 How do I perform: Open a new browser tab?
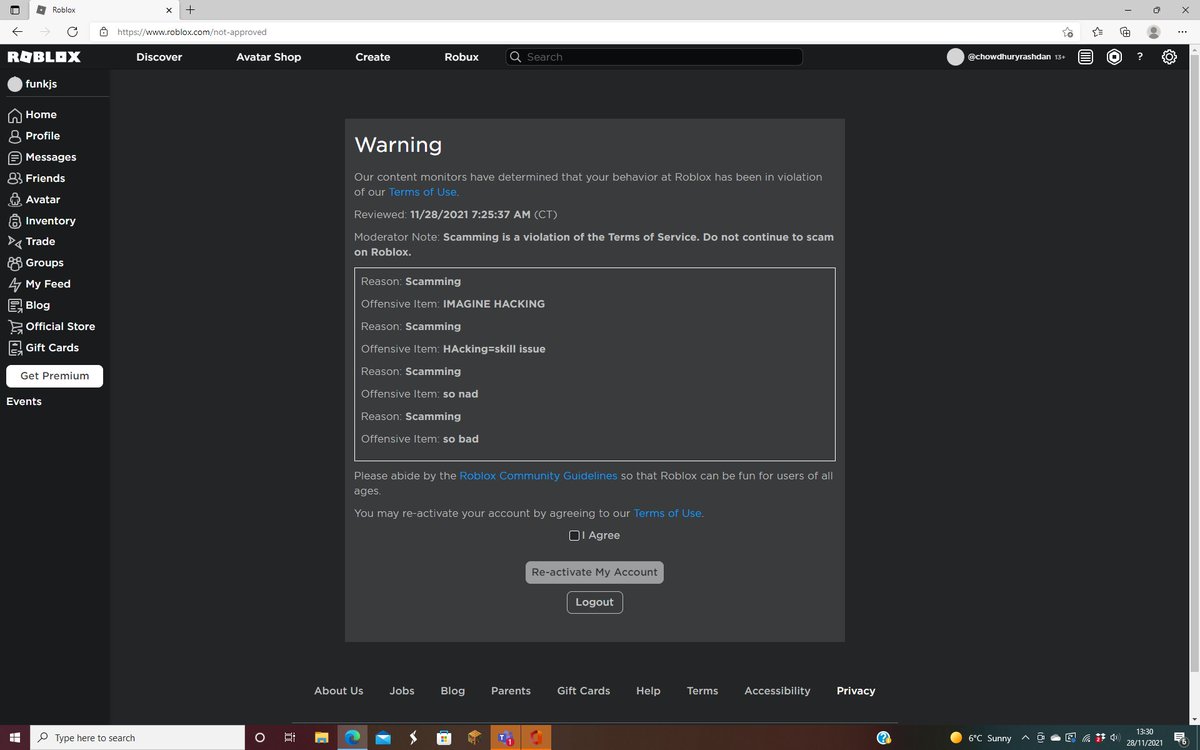pyautogui.click(x=190, y=10)
